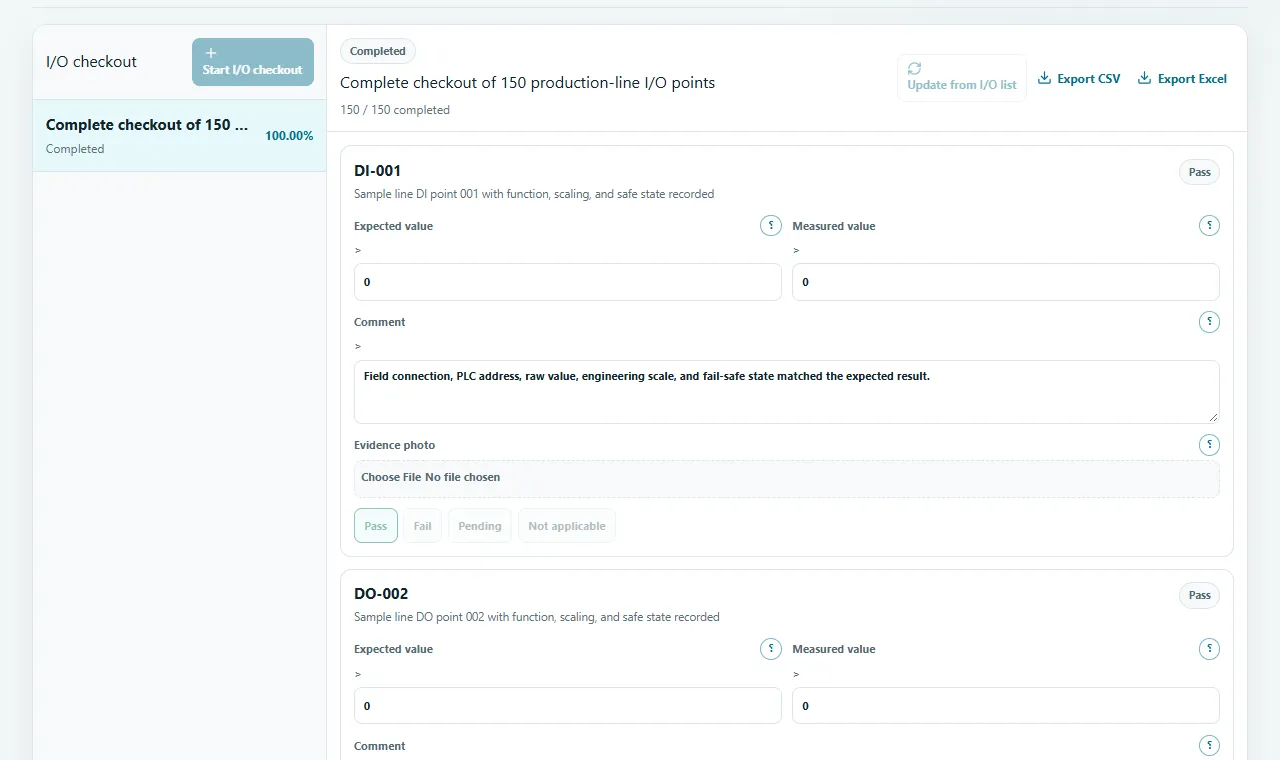Click the plus icon on Start I/O checkout
Image resolution: width=1280 pixels, height=760 pixels.
pyautogui.click(x=211, y=53)
